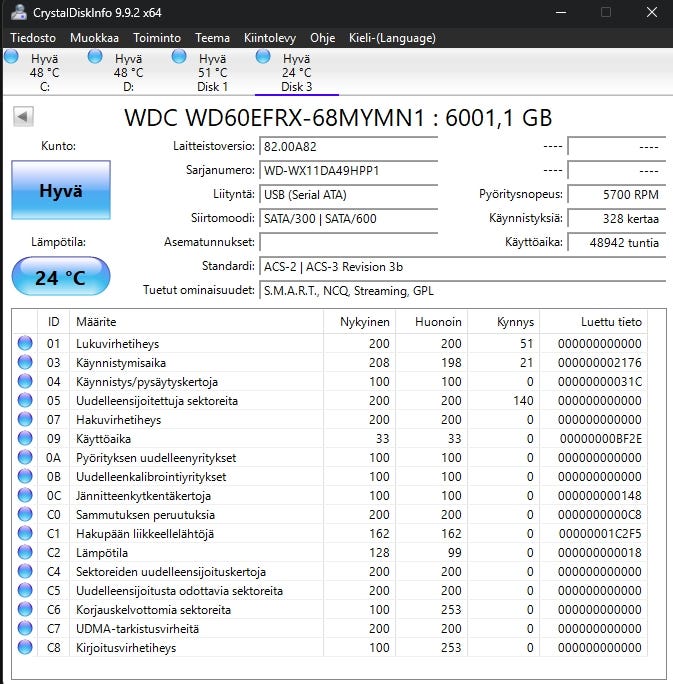
Task: Minimize the CrystalDiskInfo window
Action: [561, 12]
